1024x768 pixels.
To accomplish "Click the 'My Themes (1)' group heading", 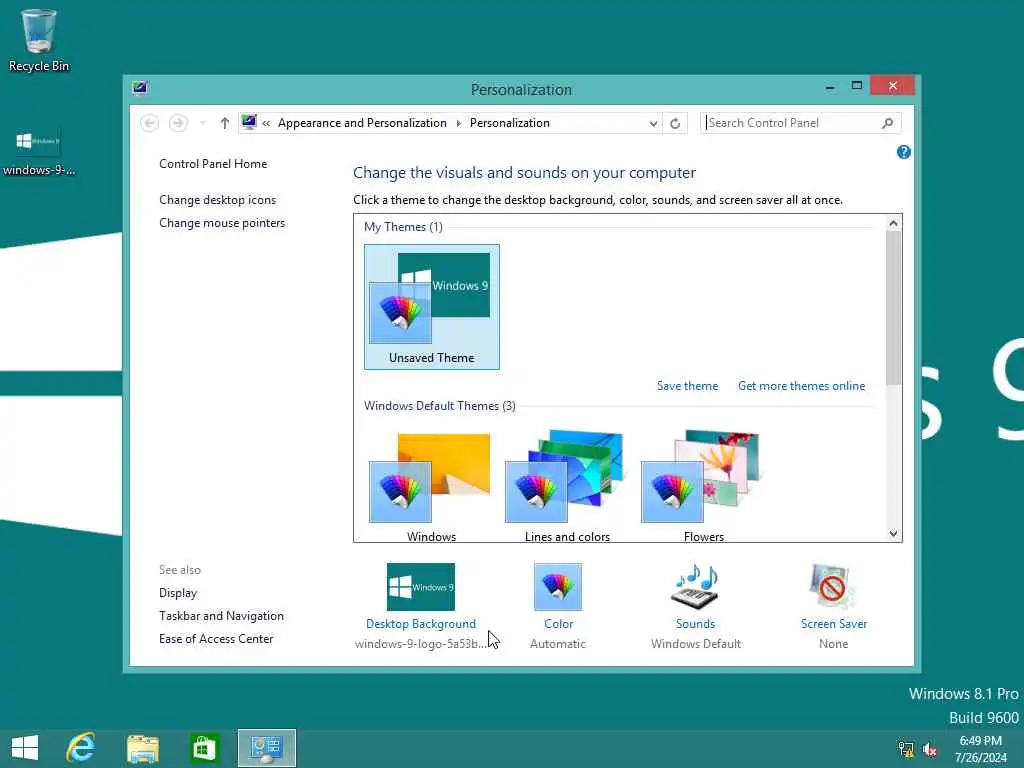I will [x=403, y=227].
